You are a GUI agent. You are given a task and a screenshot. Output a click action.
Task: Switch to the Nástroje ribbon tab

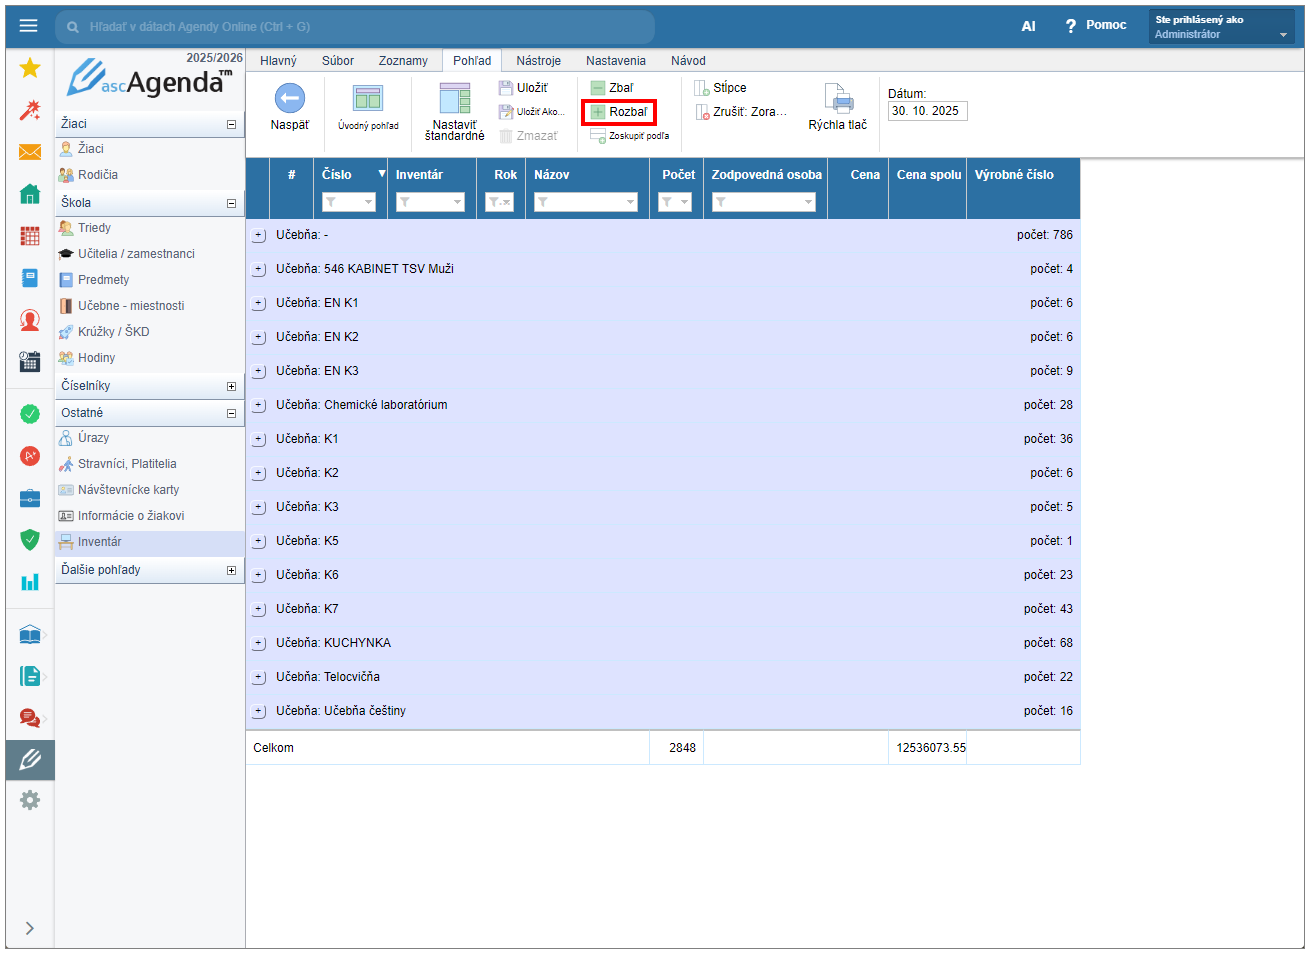click(538, 61)
